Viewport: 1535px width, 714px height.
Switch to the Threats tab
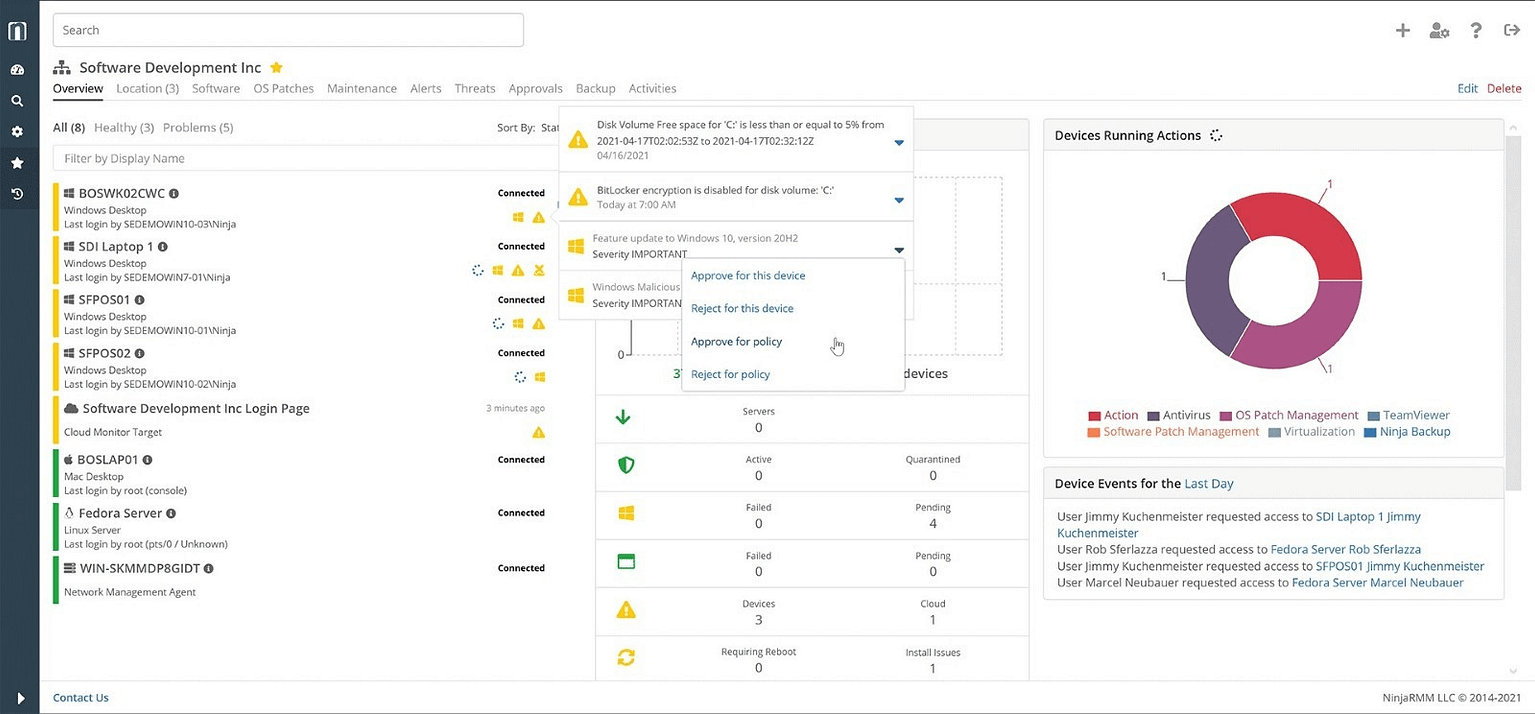(x=474, y=88)
